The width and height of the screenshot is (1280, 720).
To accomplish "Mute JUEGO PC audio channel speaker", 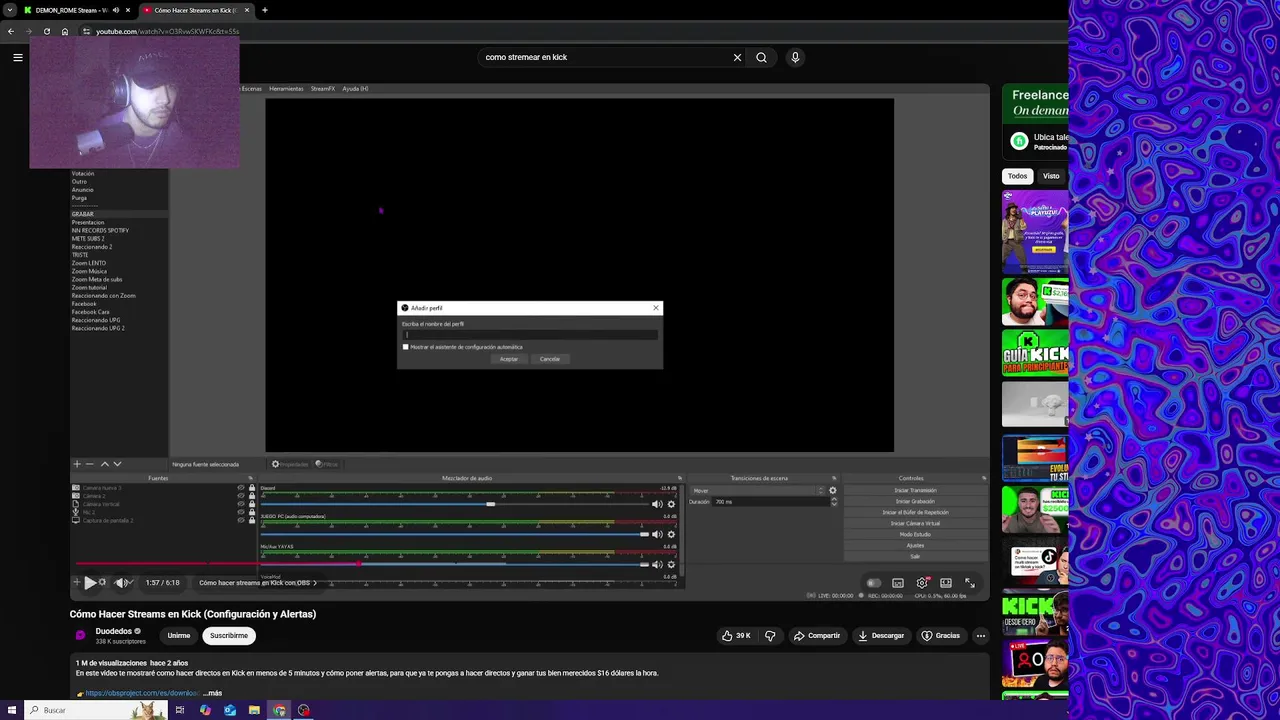I will click(x=657, y=534).
